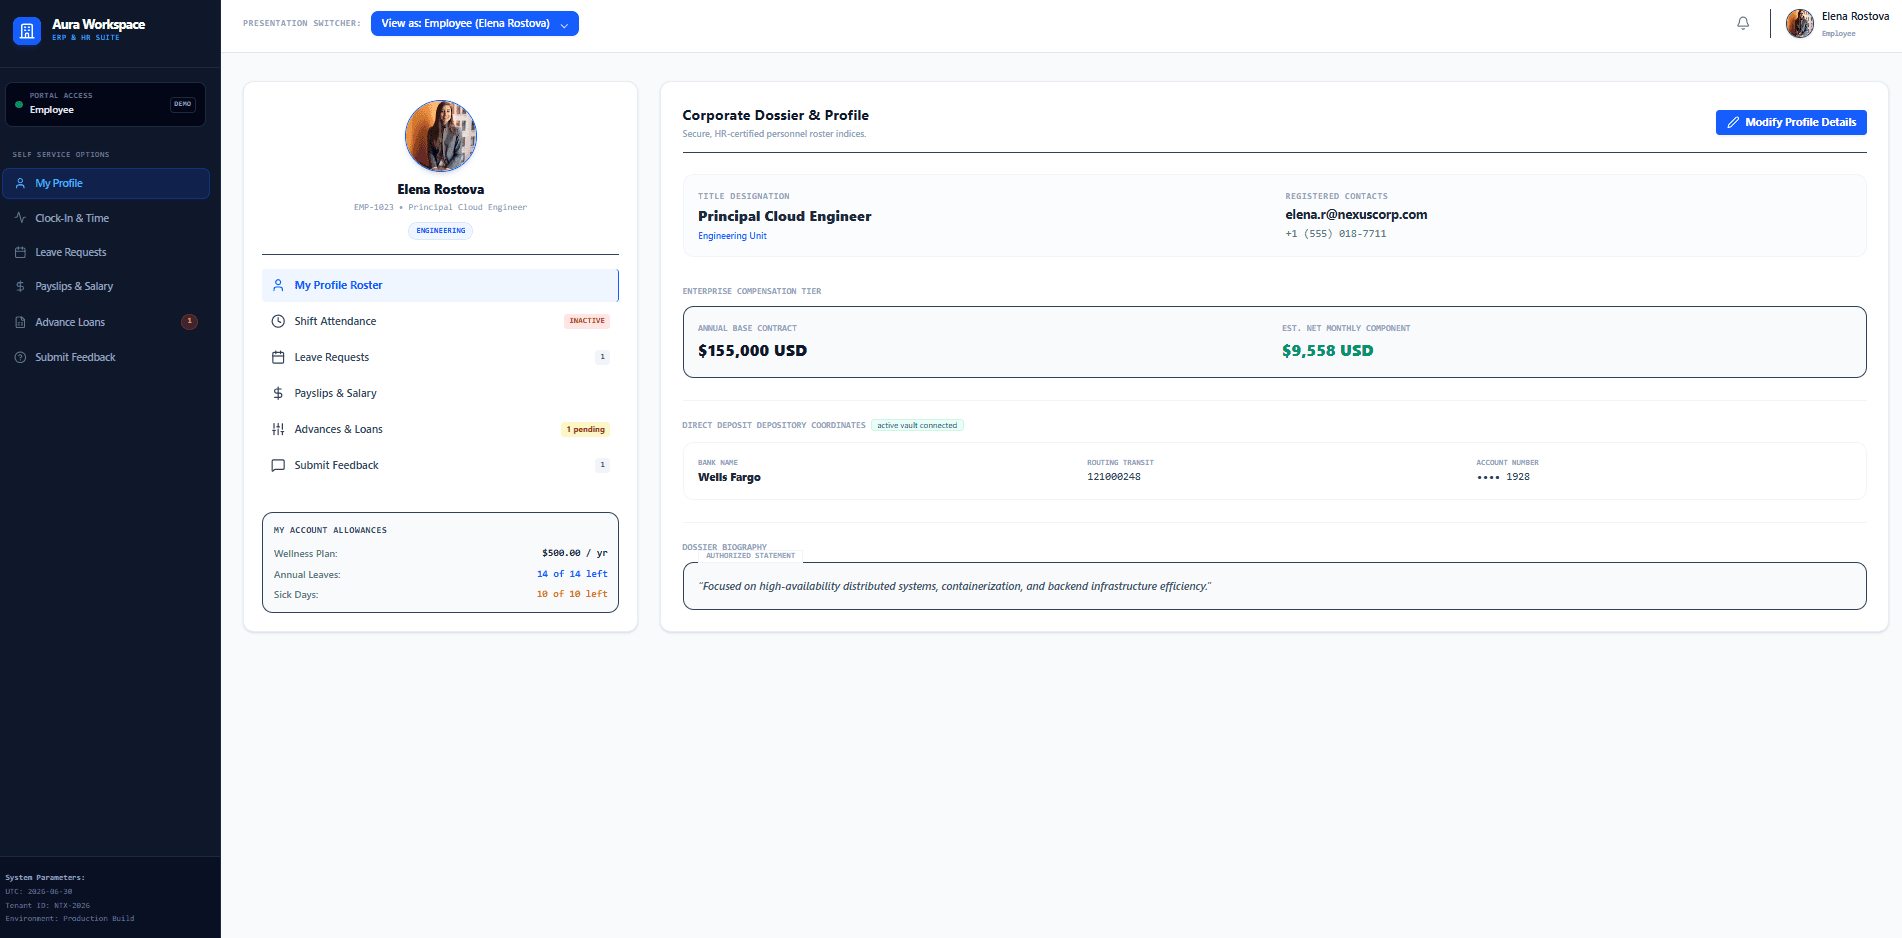Click the Submit Feedback count badge in profile card
Viewport: 1902px width, 938px height.
tap(602, 465)
